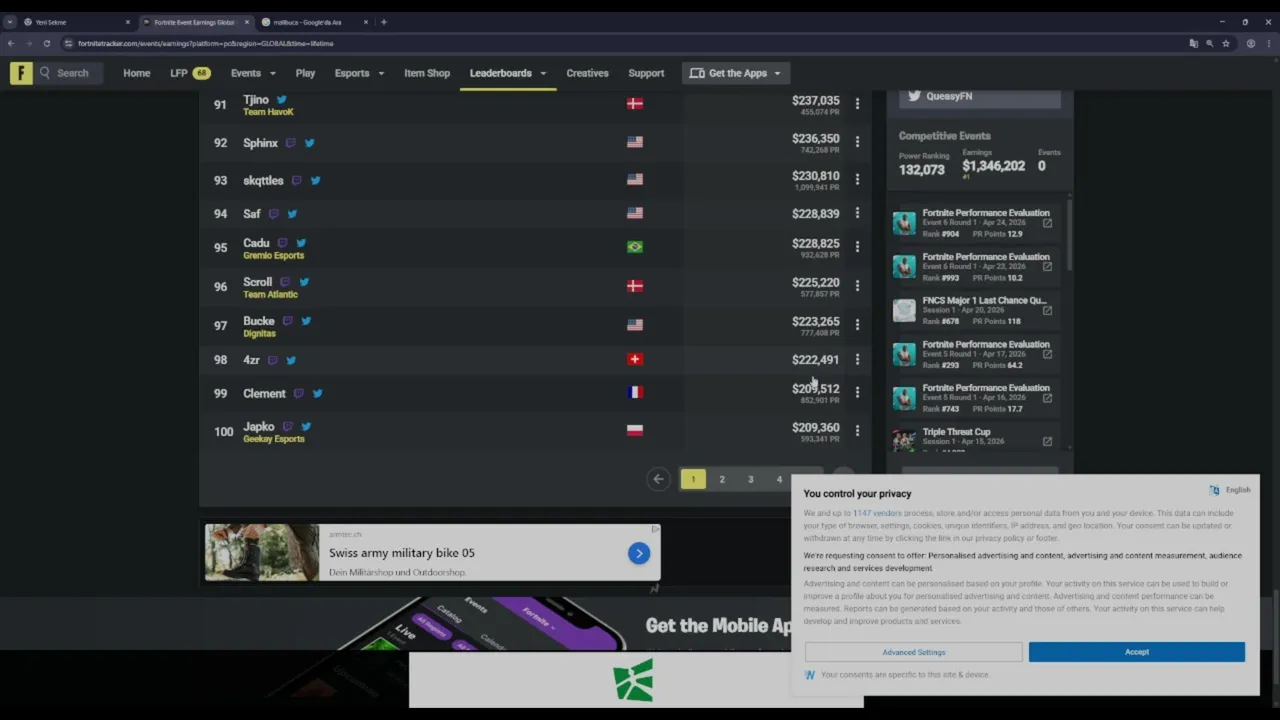
Task: Open Bucke's Twitter icon
Action: (x=306, y=321)
